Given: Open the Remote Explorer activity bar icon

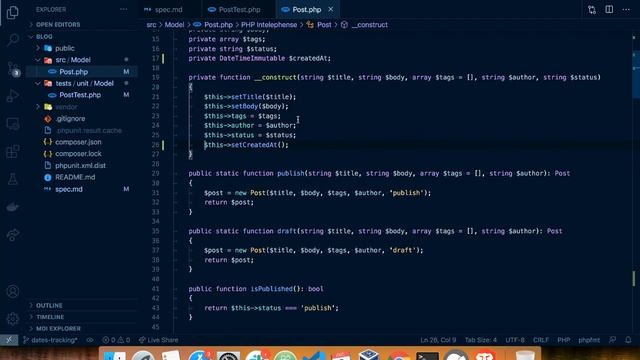Looking at the screenshot, I should (13, 124).
